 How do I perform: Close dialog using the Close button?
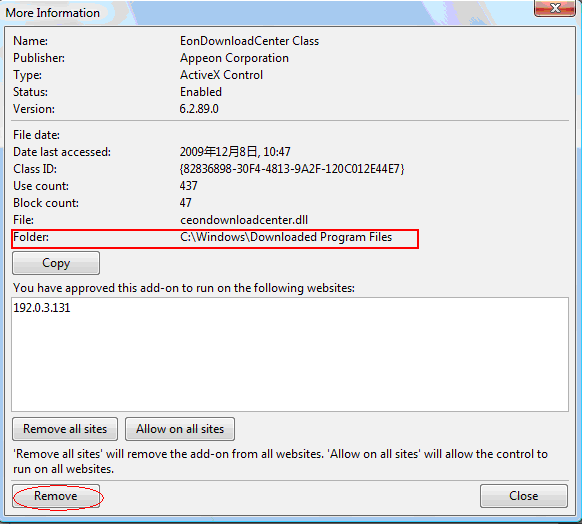click(524, 496)
